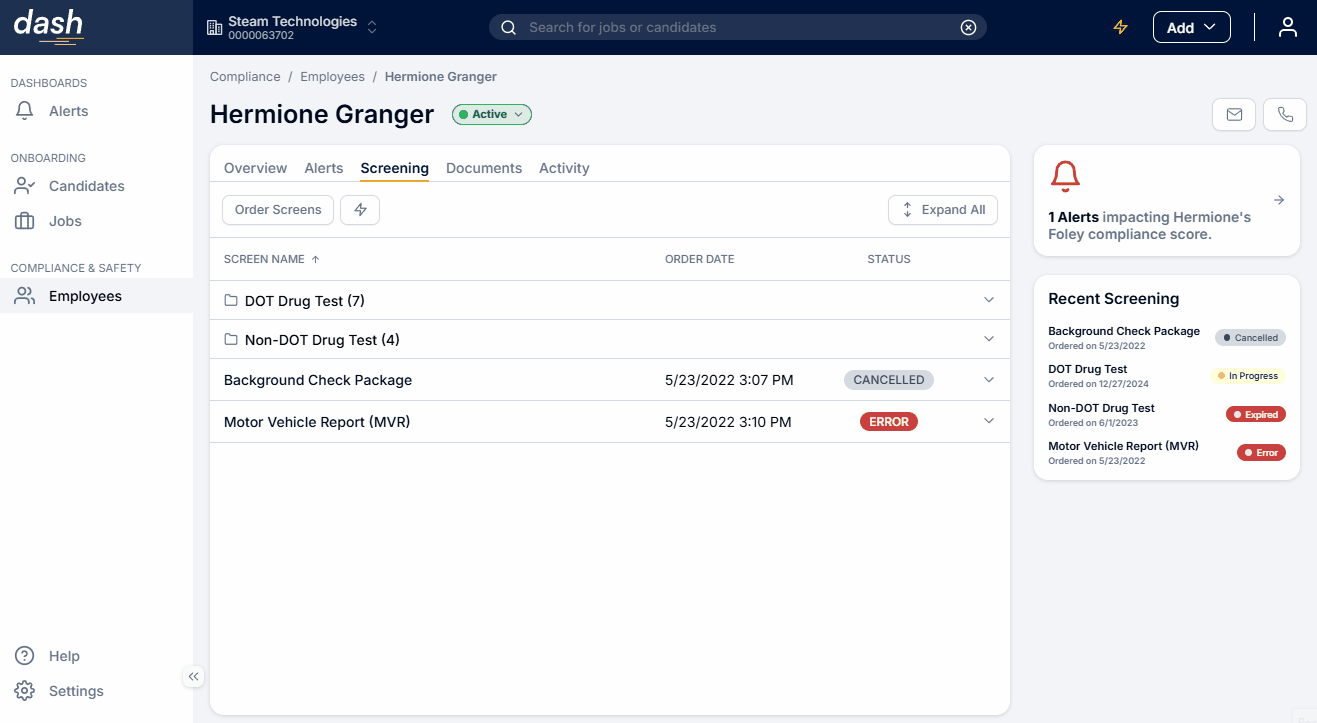The height and width of the screenshot is (723, 1317).
Task: Click the lightning bolt in the top bar
Action: click(x=1120, y=27)
